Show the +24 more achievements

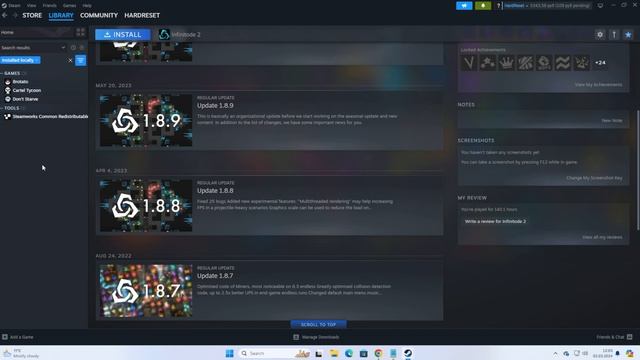600,63
